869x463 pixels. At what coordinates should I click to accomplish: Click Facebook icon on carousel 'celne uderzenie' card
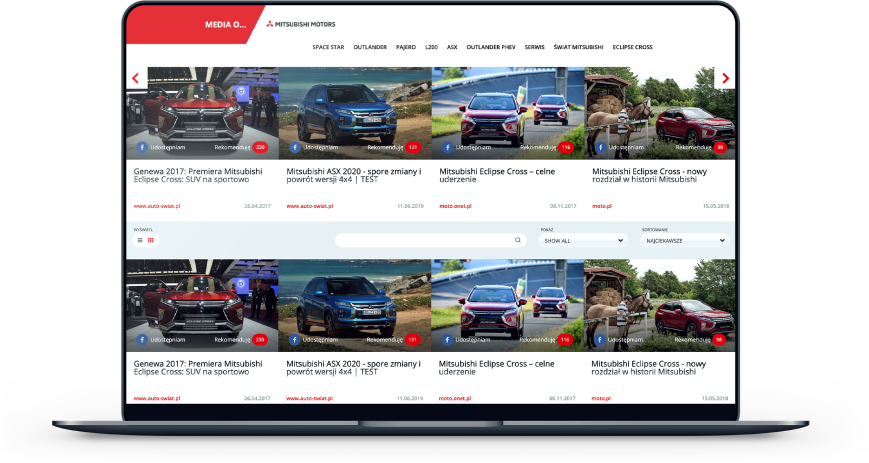448,147
